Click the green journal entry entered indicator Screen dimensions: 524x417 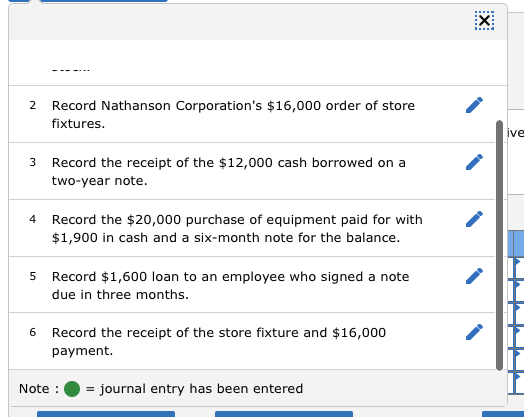(72, 389)
